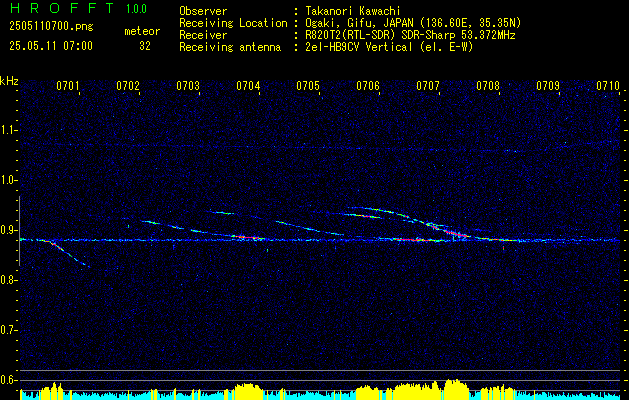Click time marker 0707
This screenshot has width=629, height=400.
click(x=428, y=85)
